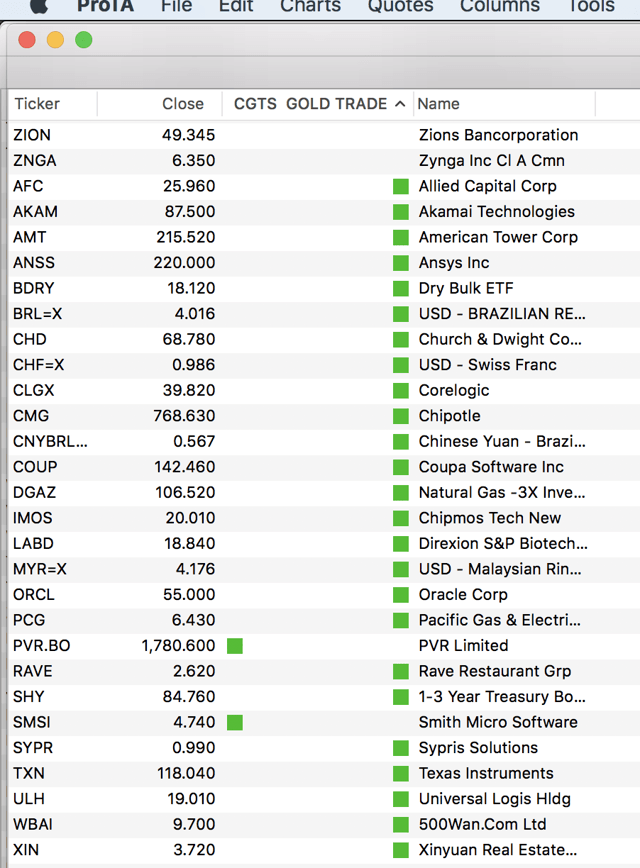Sort by the Ticker column header

coord(37,104)
